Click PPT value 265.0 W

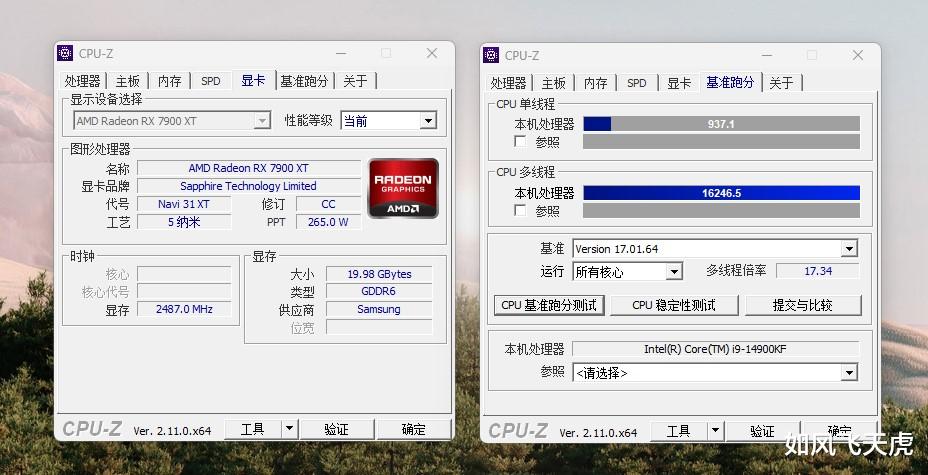coord(328,222)
